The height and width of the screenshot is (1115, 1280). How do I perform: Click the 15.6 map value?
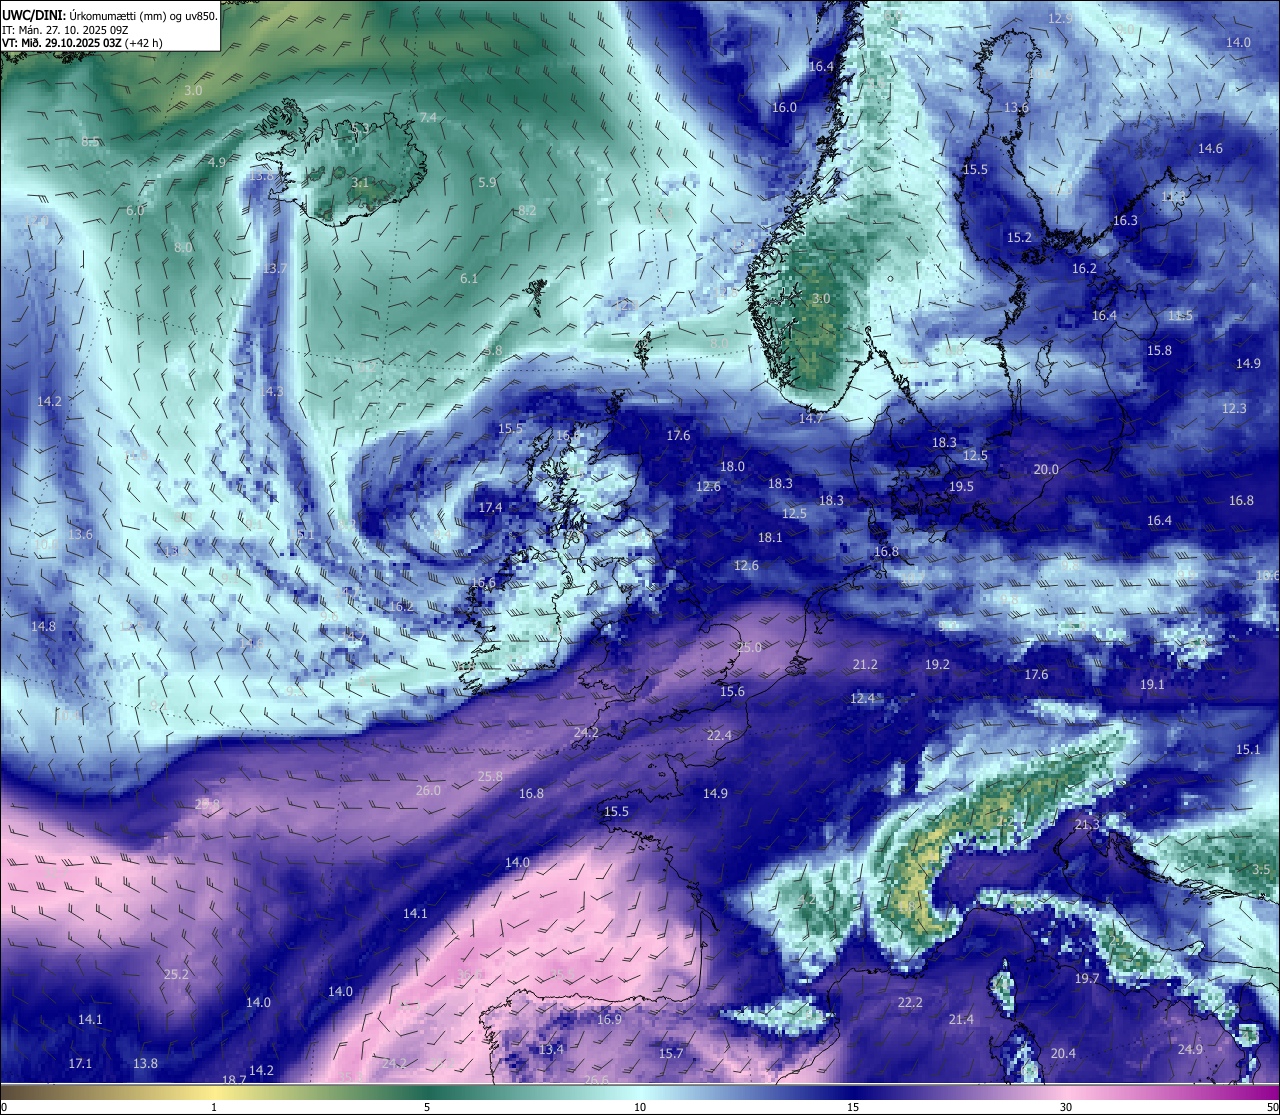point(732,692)
